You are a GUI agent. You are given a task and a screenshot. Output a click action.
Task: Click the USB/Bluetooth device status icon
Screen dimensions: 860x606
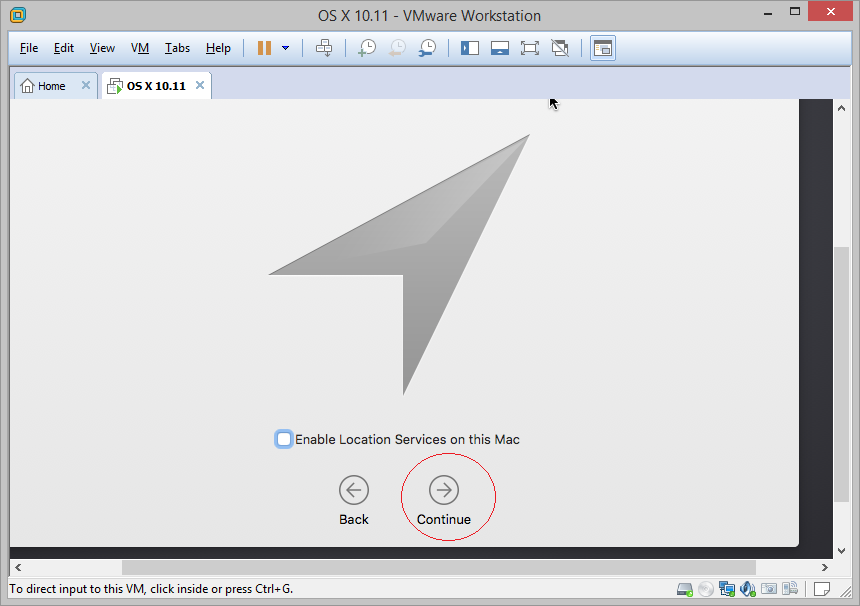[x=790, y=589]
